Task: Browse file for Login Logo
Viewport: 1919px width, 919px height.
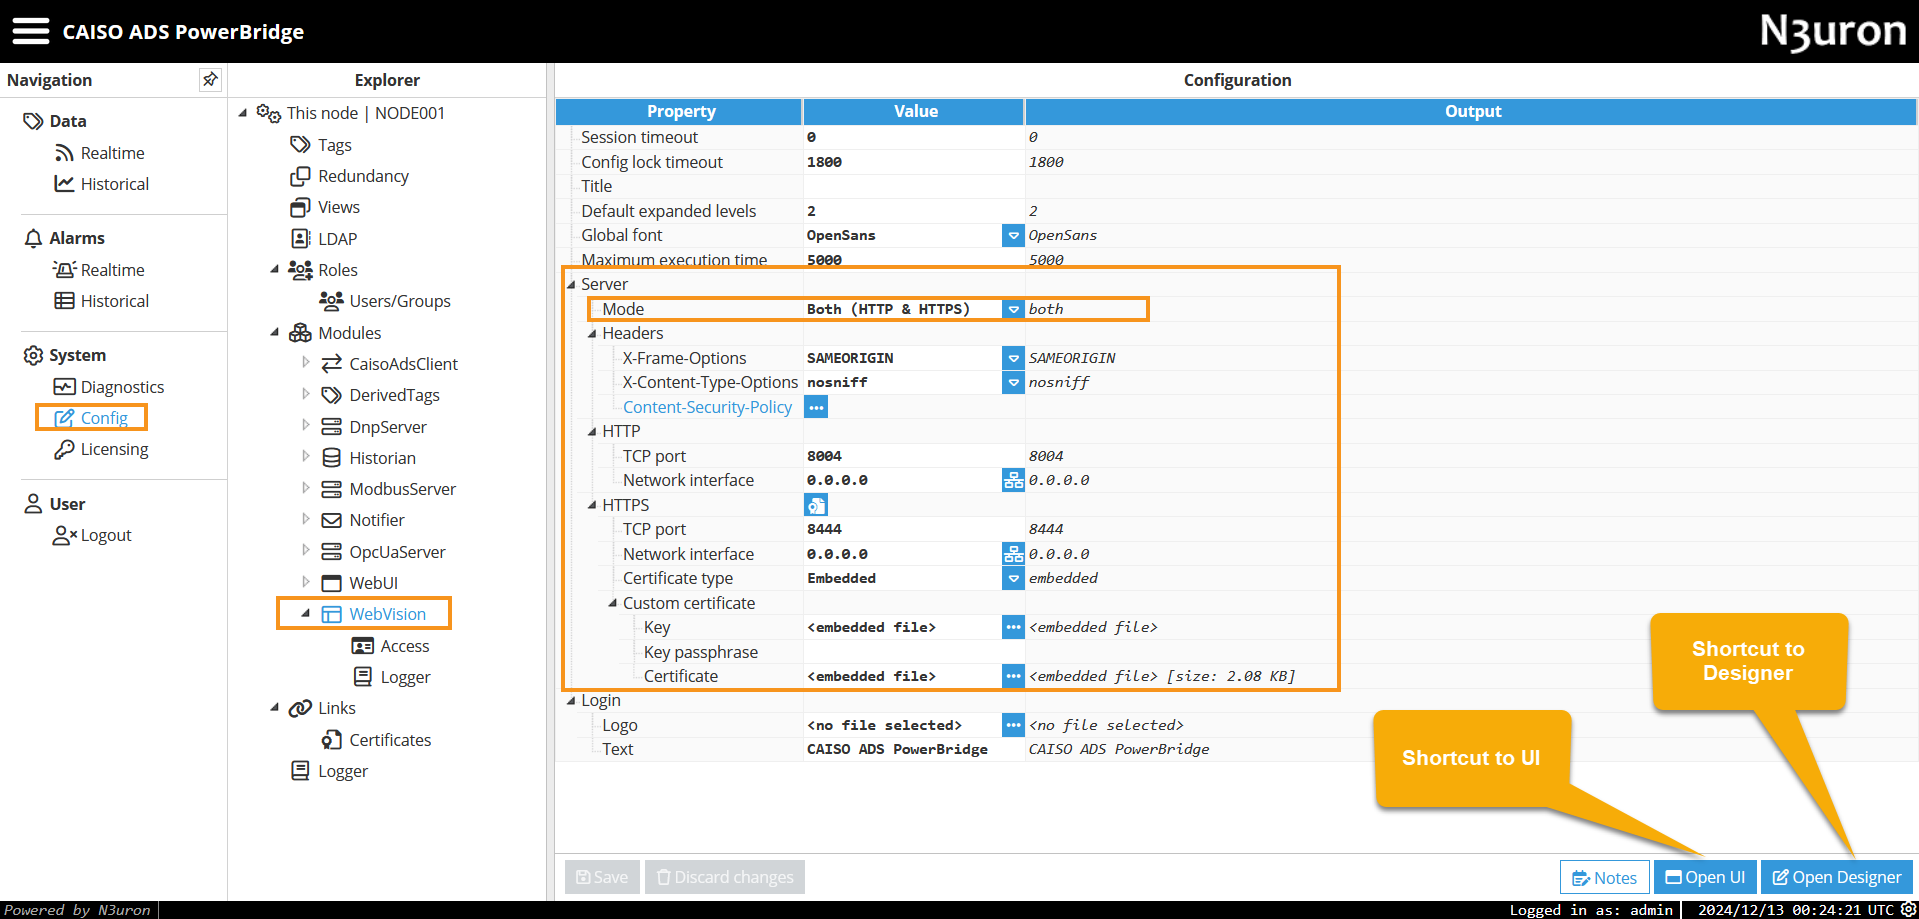Action: click(x=1013, y=725)
